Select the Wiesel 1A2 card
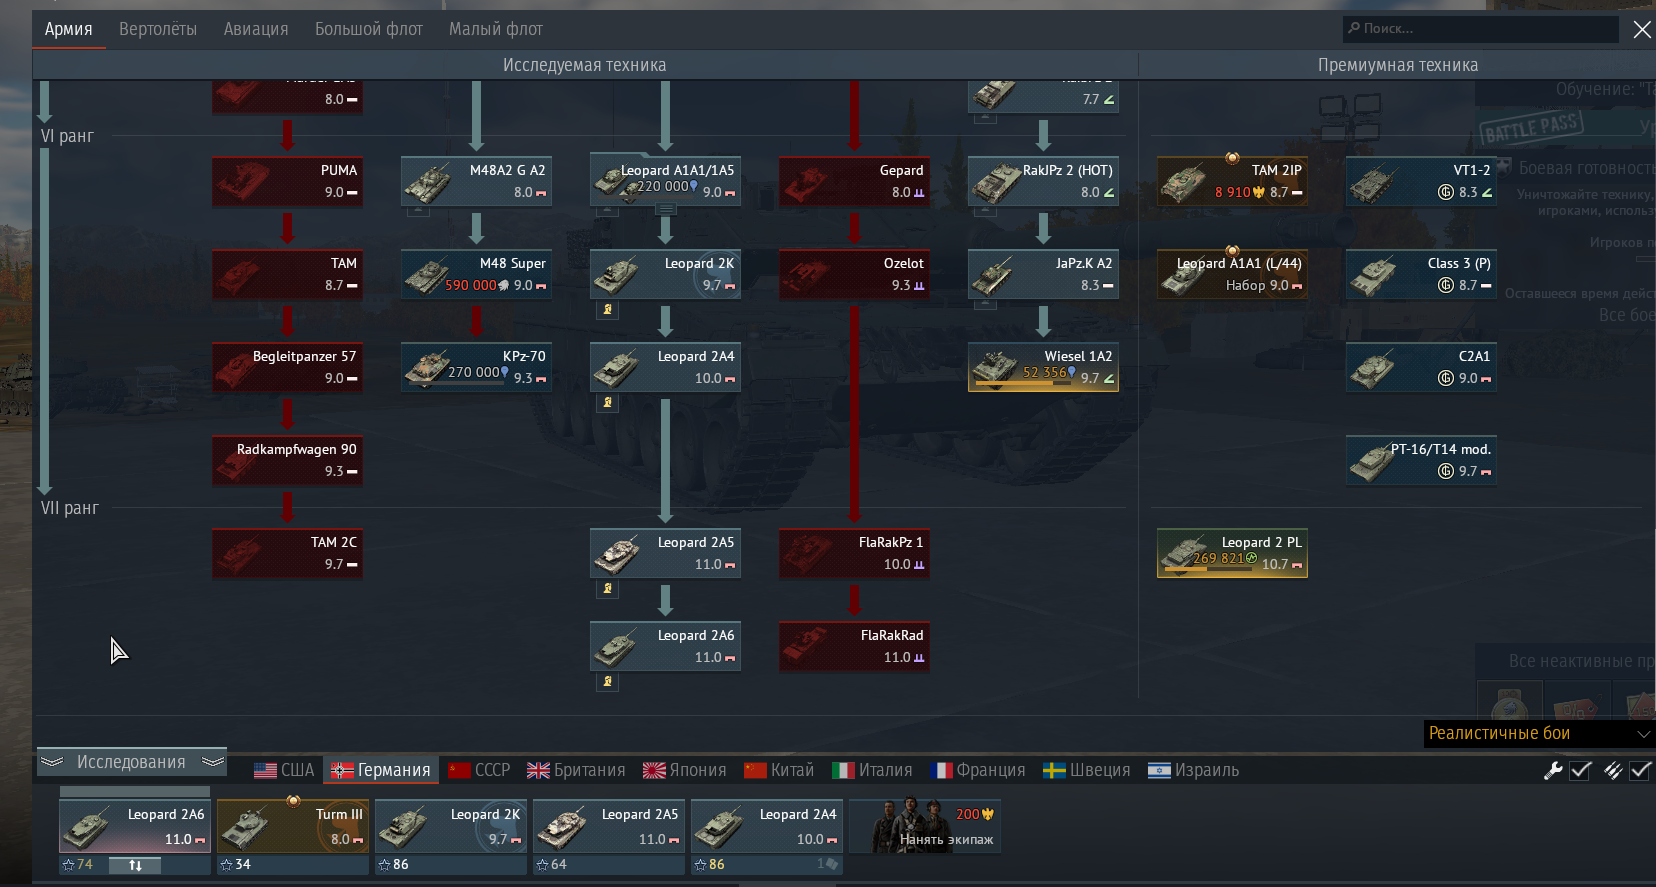 coord(1043,367)
